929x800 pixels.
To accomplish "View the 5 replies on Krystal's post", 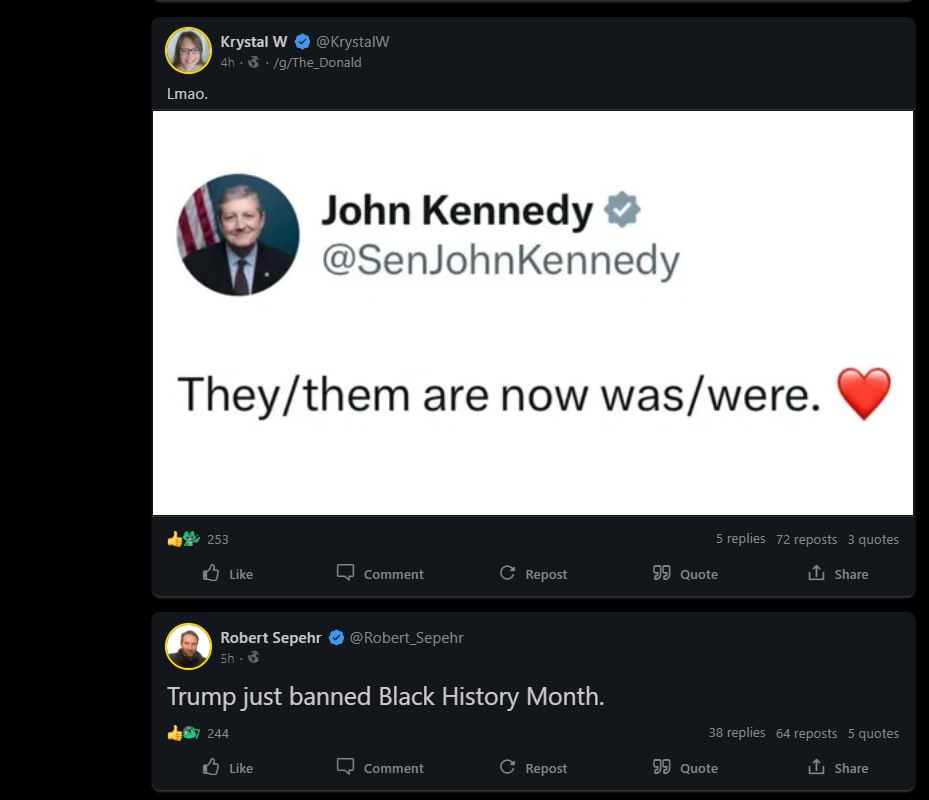I will tap(740, 539).
